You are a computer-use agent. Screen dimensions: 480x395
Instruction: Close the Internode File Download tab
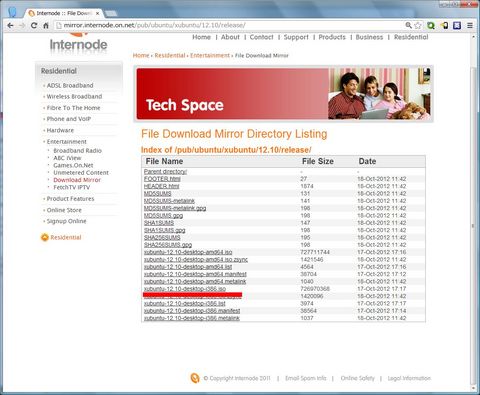click(x=98, y=14)
